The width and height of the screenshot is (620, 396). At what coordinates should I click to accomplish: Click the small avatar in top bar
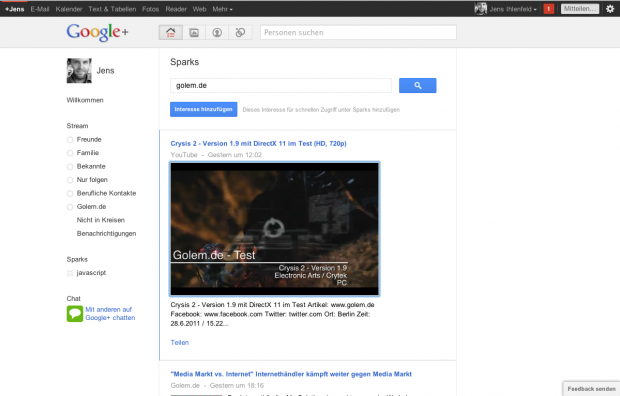tap(480, 9)
